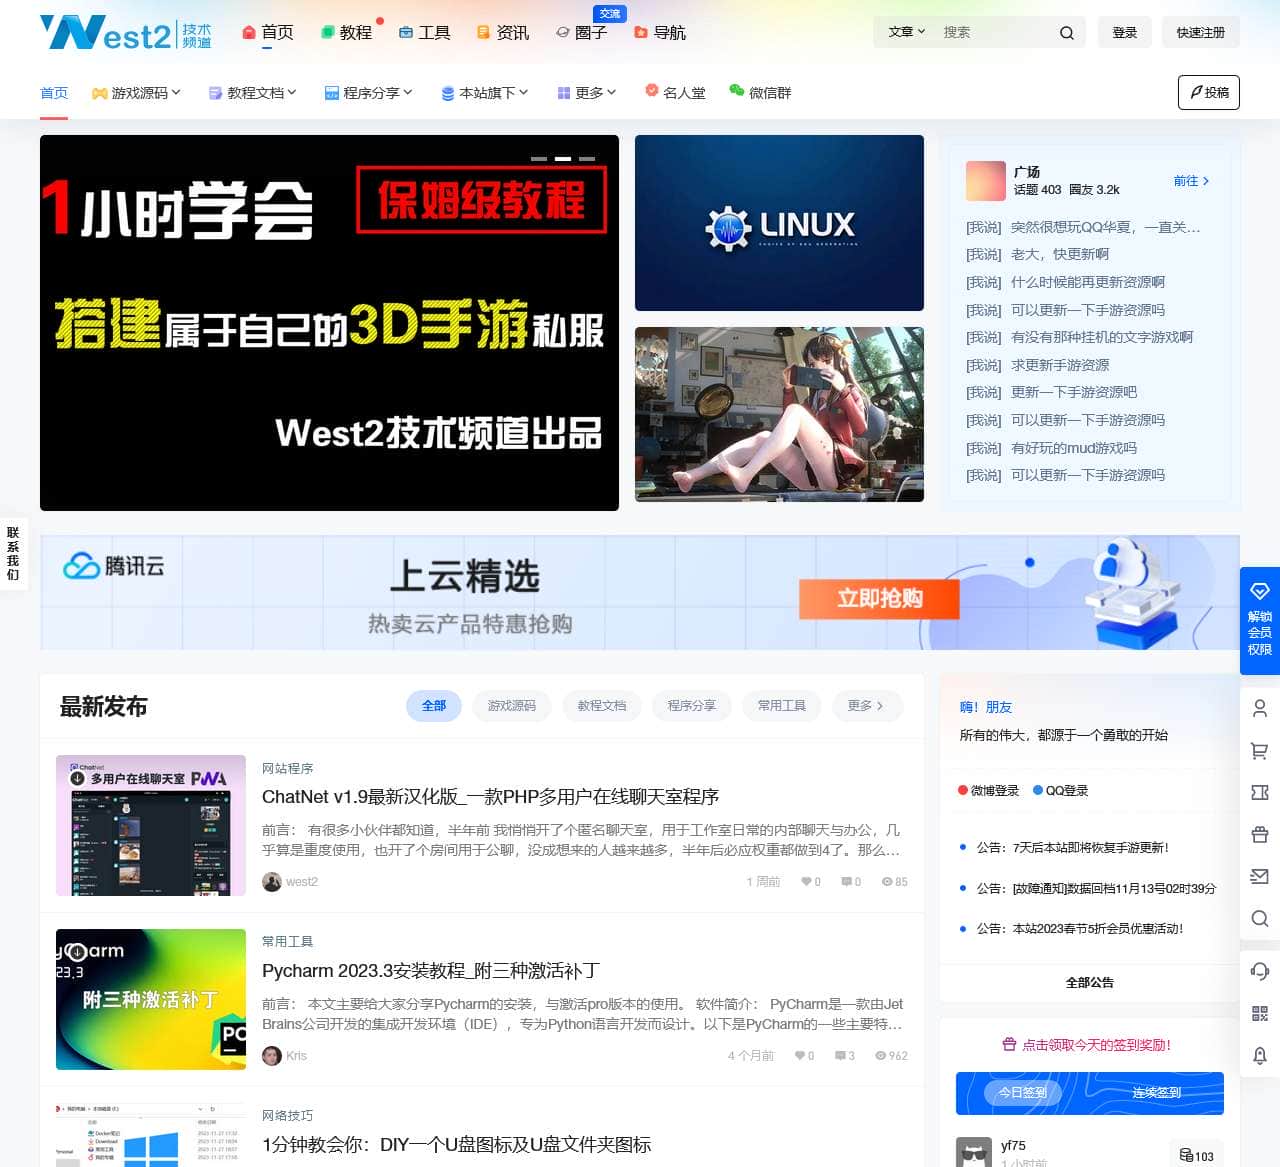Open the 导航 top menu item
The height and width of the screenshot is (1167, 1280).
(x=660, y=33)
